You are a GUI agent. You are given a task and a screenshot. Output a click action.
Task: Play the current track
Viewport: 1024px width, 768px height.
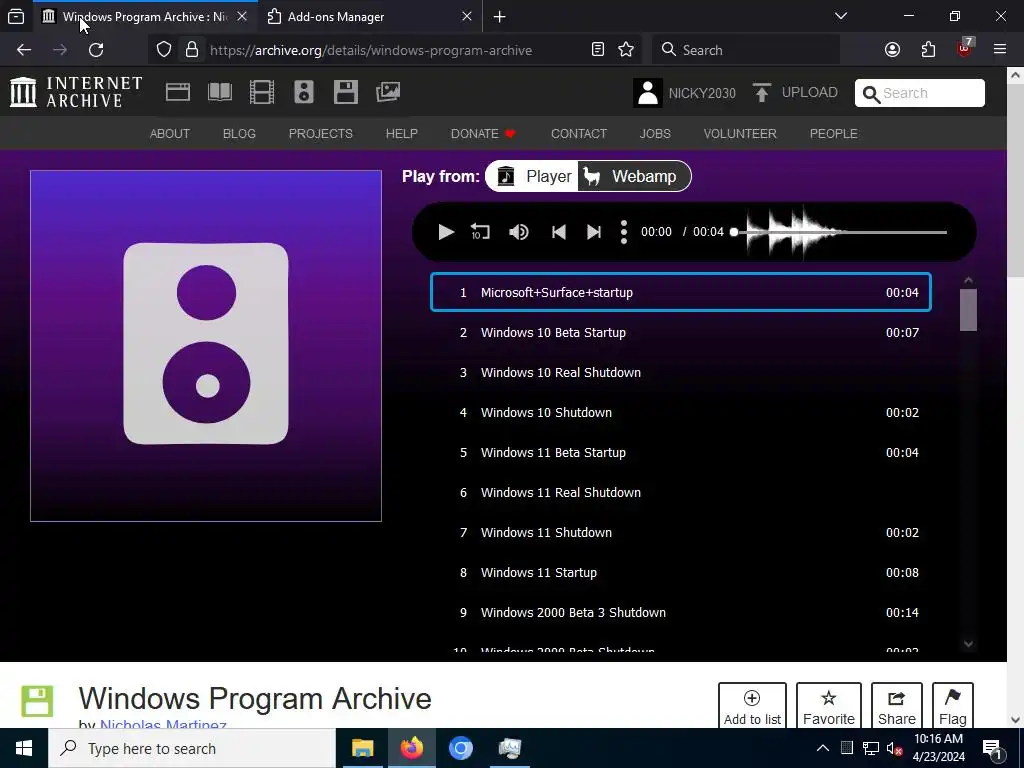coord(446,232)
